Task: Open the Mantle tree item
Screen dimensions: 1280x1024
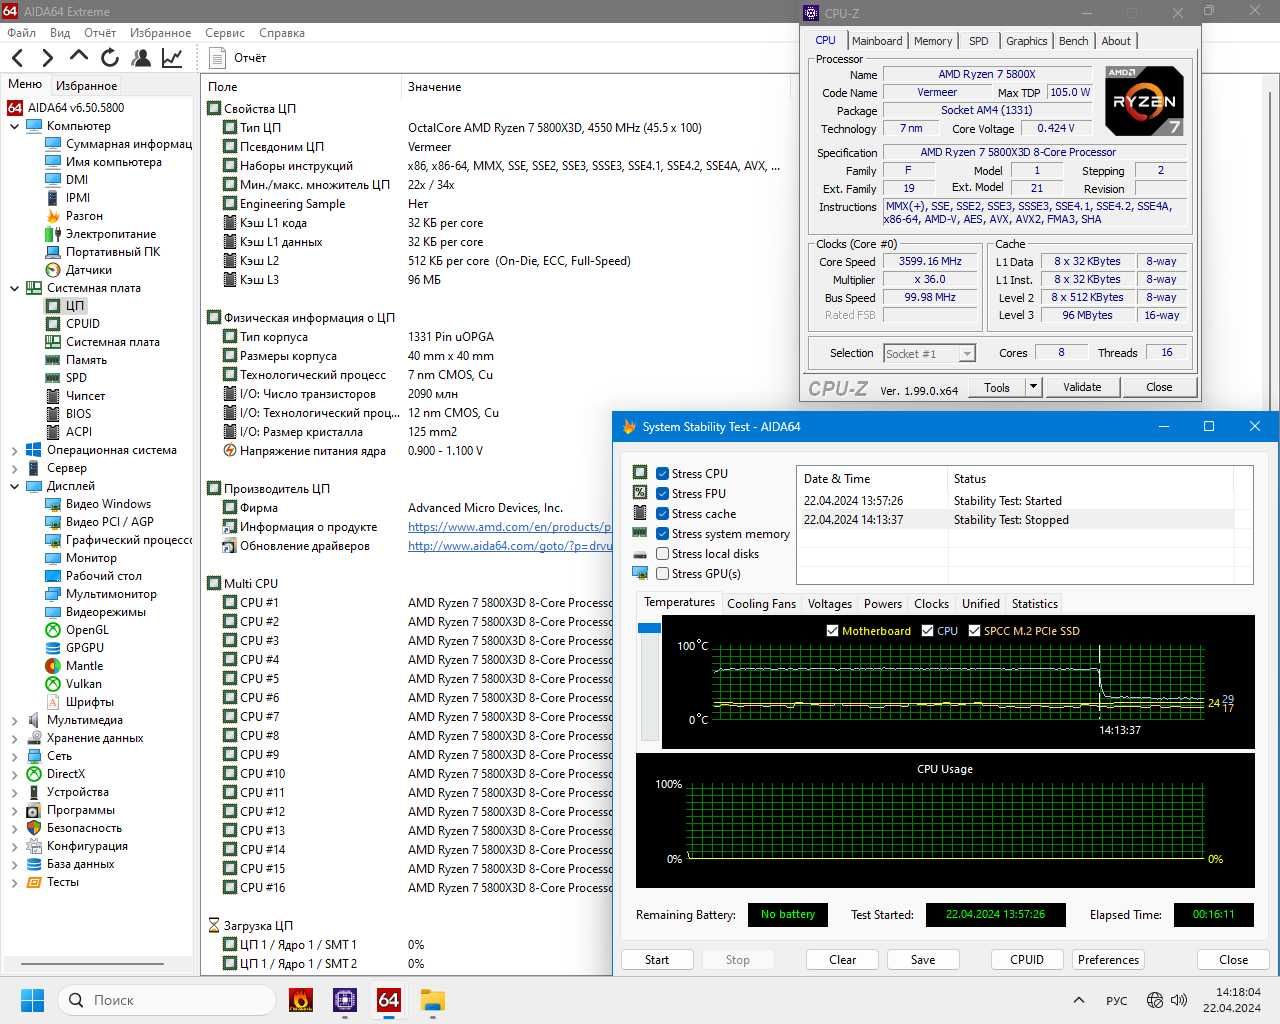Action: (x=84, y=666)
